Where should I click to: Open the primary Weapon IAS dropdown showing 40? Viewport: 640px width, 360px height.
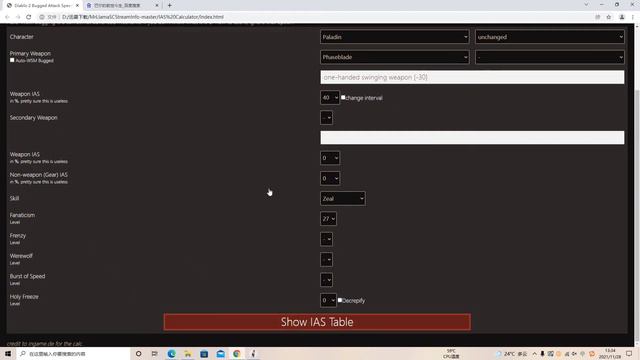(330, 98)
